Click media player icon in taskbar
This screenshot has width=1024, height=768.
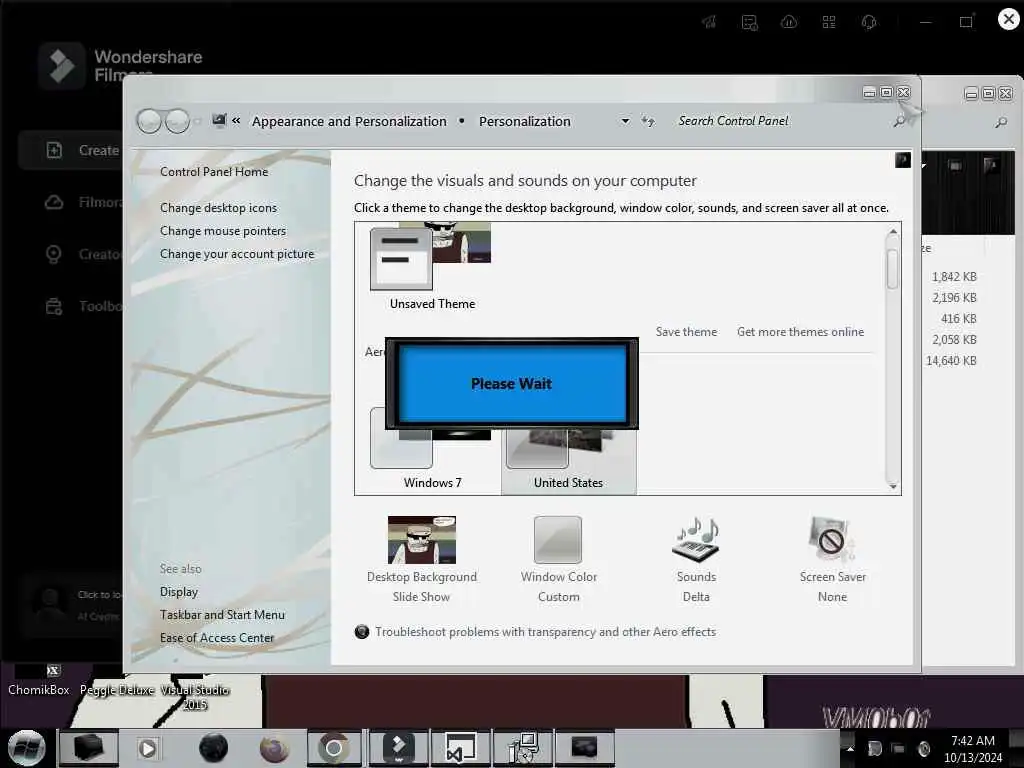tap(148, 748)
